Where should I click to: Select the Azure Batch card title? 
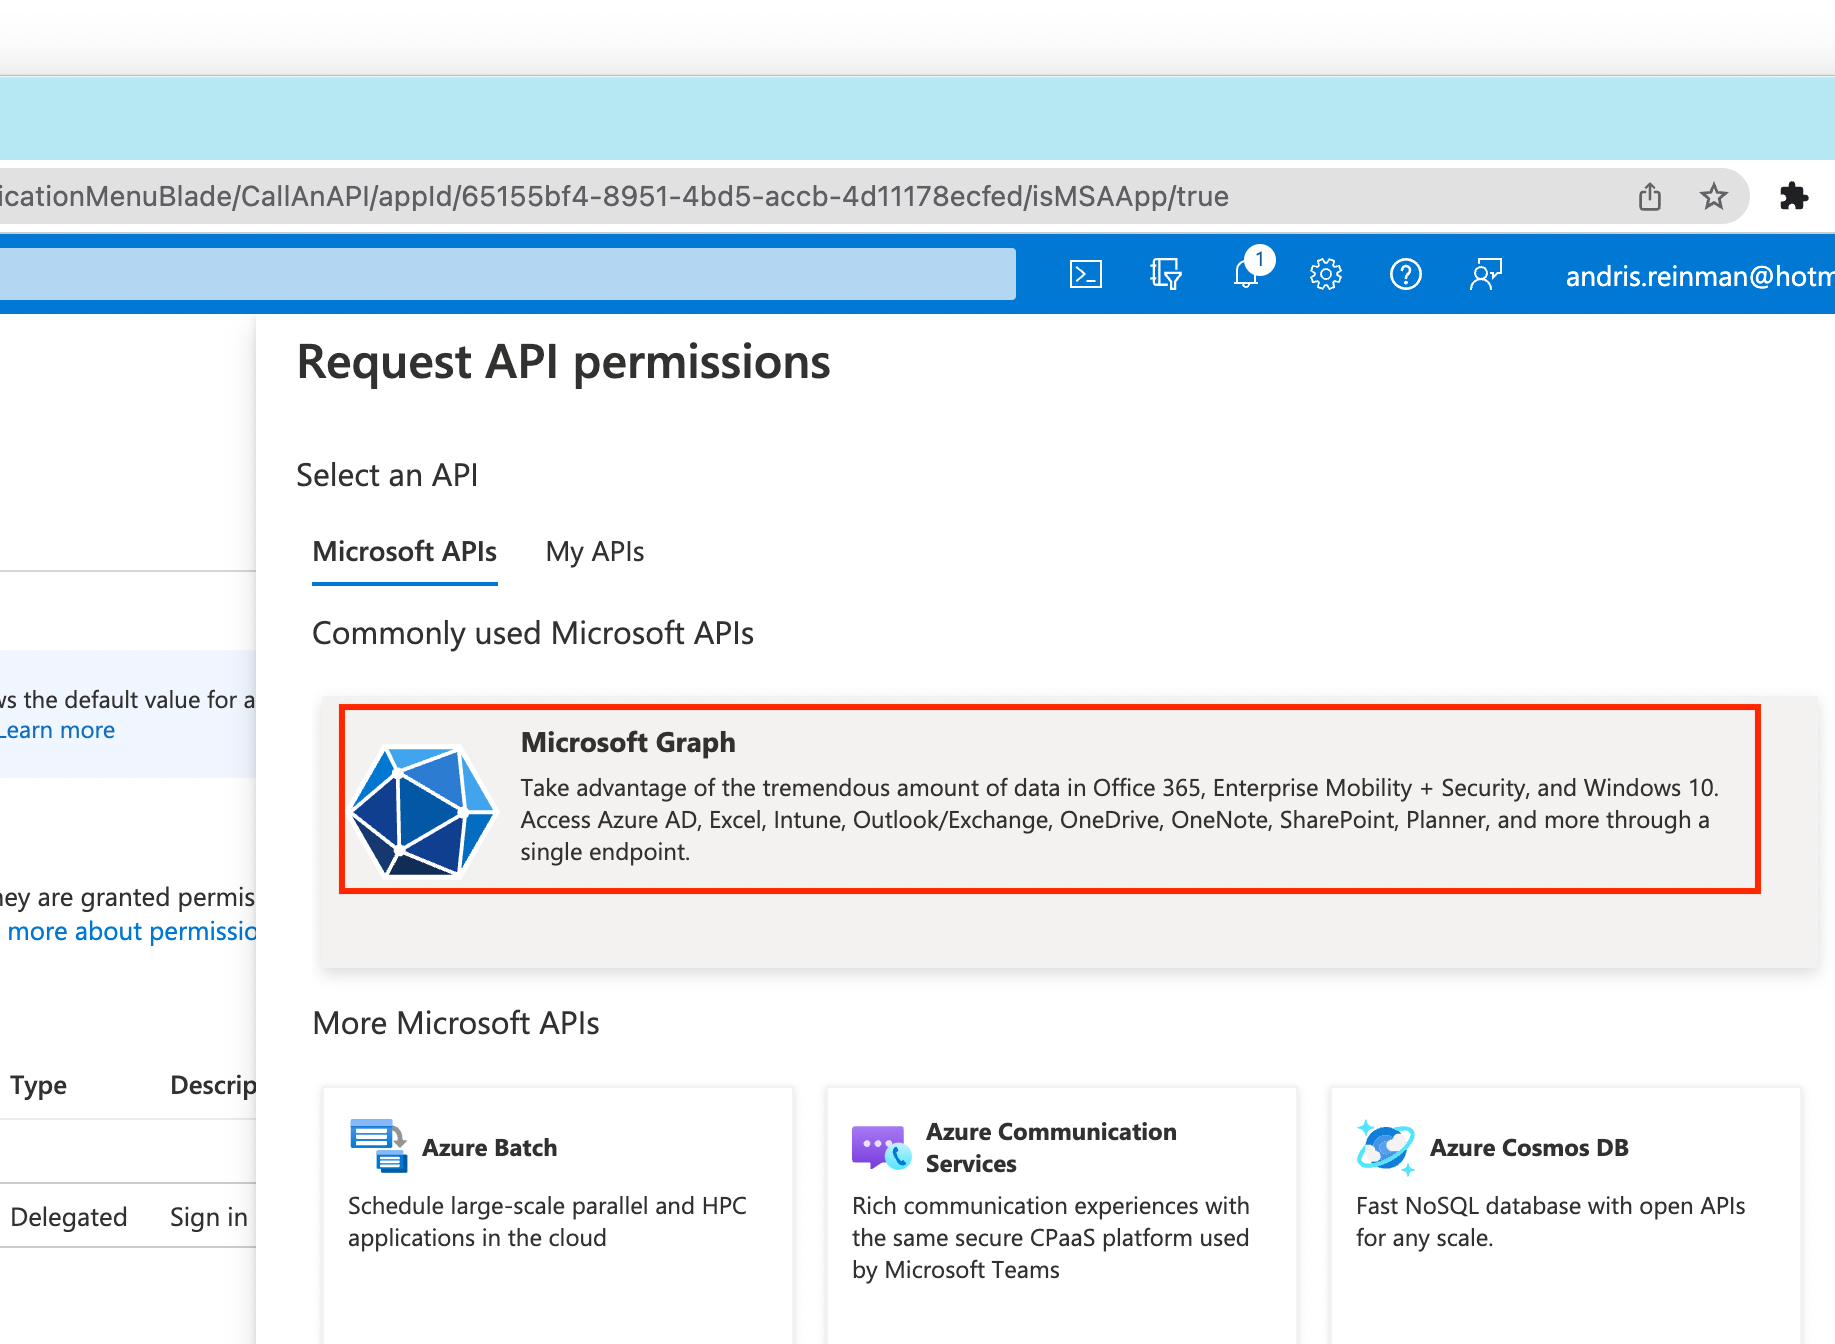coord(490,1147)
